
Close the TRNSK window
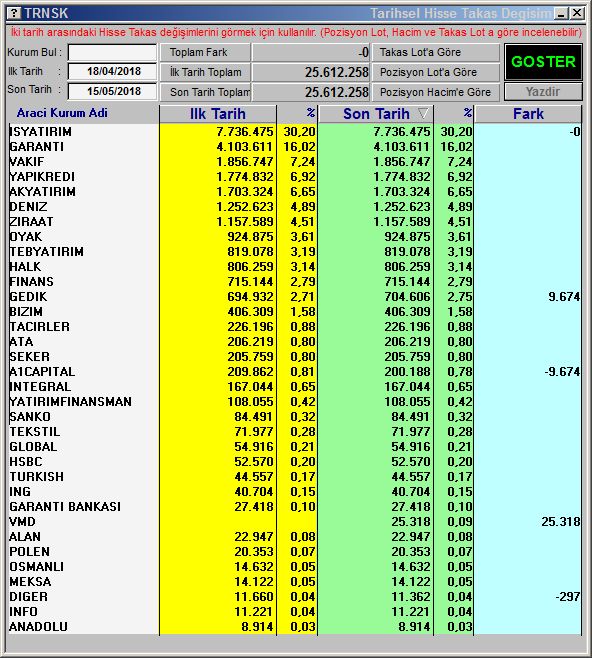click(577, 13)
